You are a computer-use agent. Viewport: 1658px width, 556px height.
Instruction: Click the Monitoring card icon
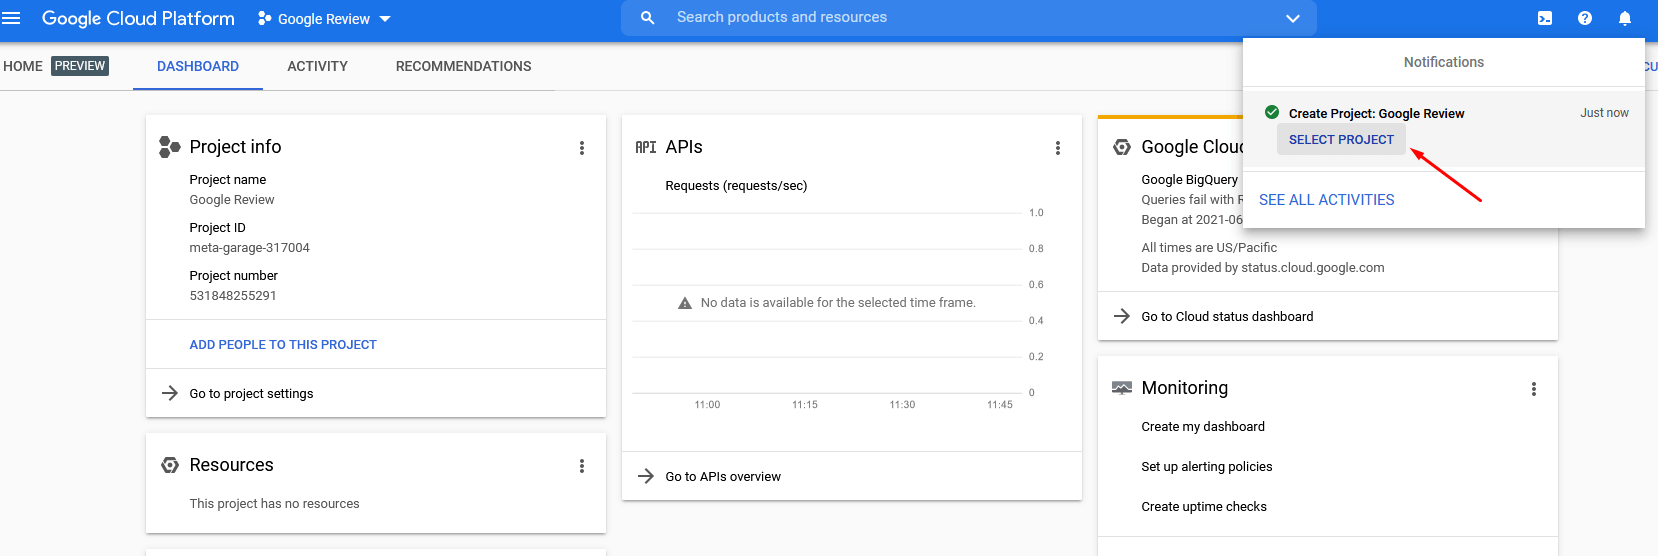click(x=1122, y=388)
